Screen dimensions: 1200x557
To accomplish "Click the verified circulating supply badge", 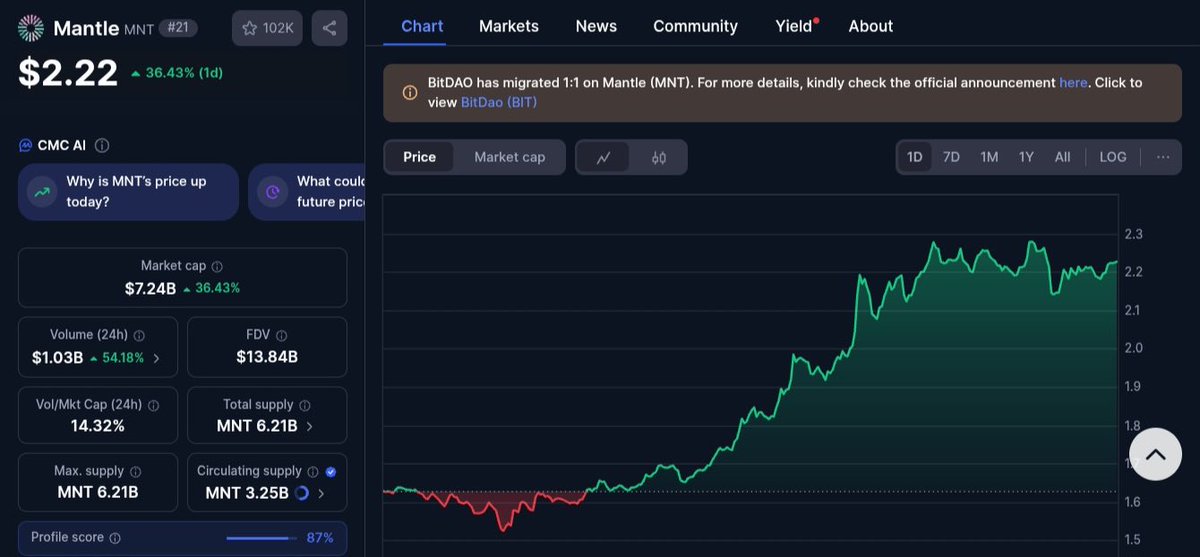I will tap(331, 471).
